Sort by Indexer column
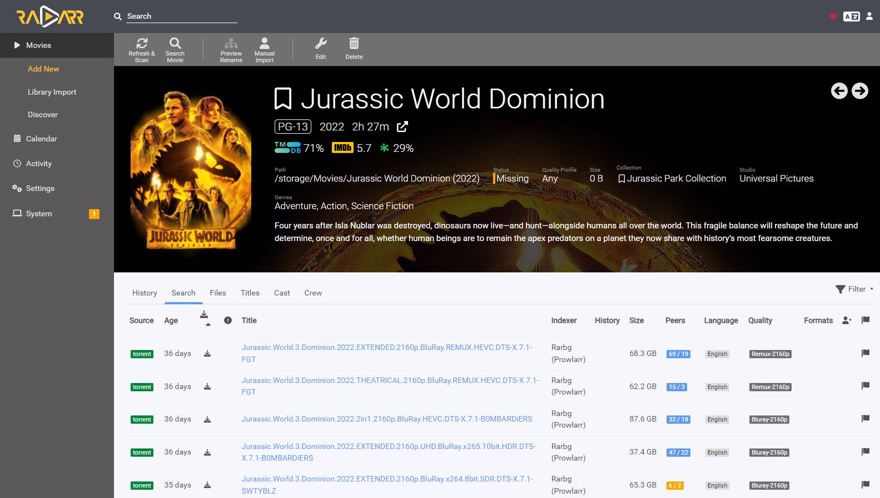 point(563,321)
